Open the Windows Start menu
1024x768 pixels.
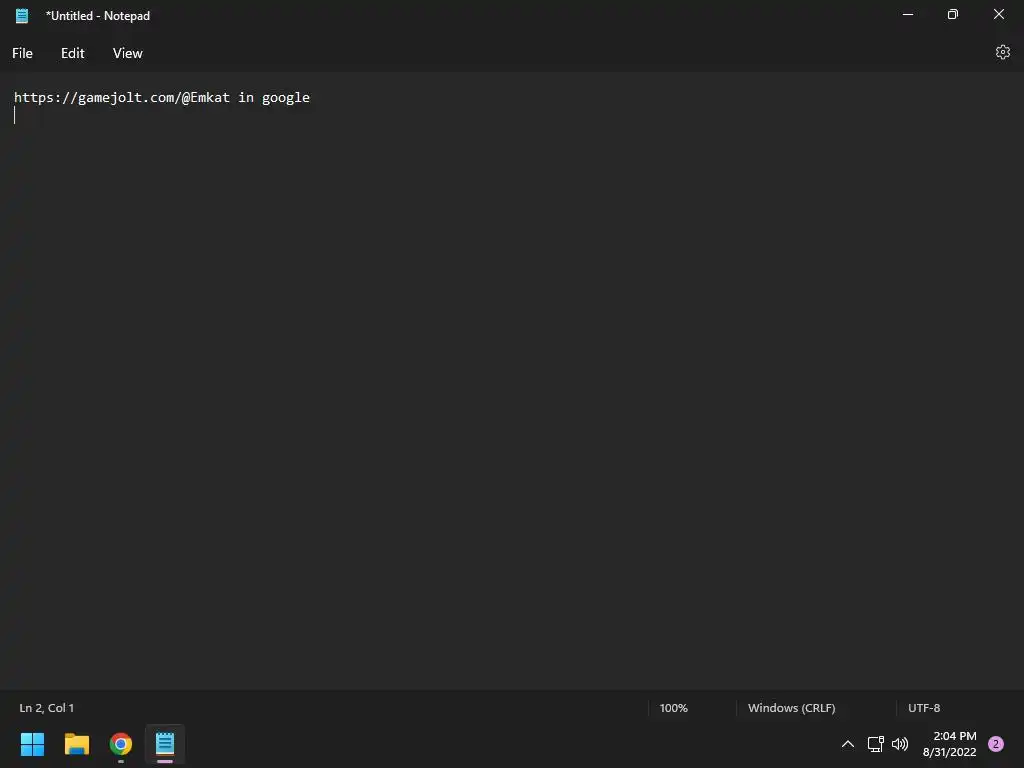[32, 744]
